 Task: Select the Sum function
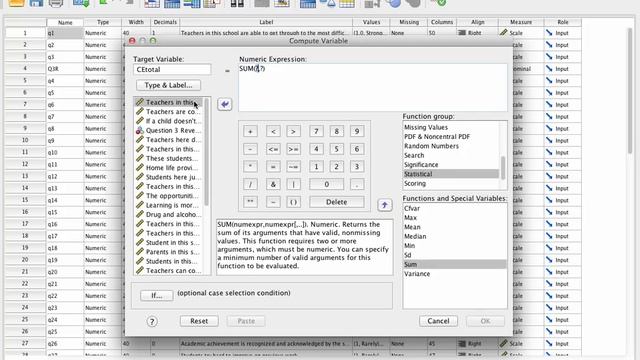[455, 265]
